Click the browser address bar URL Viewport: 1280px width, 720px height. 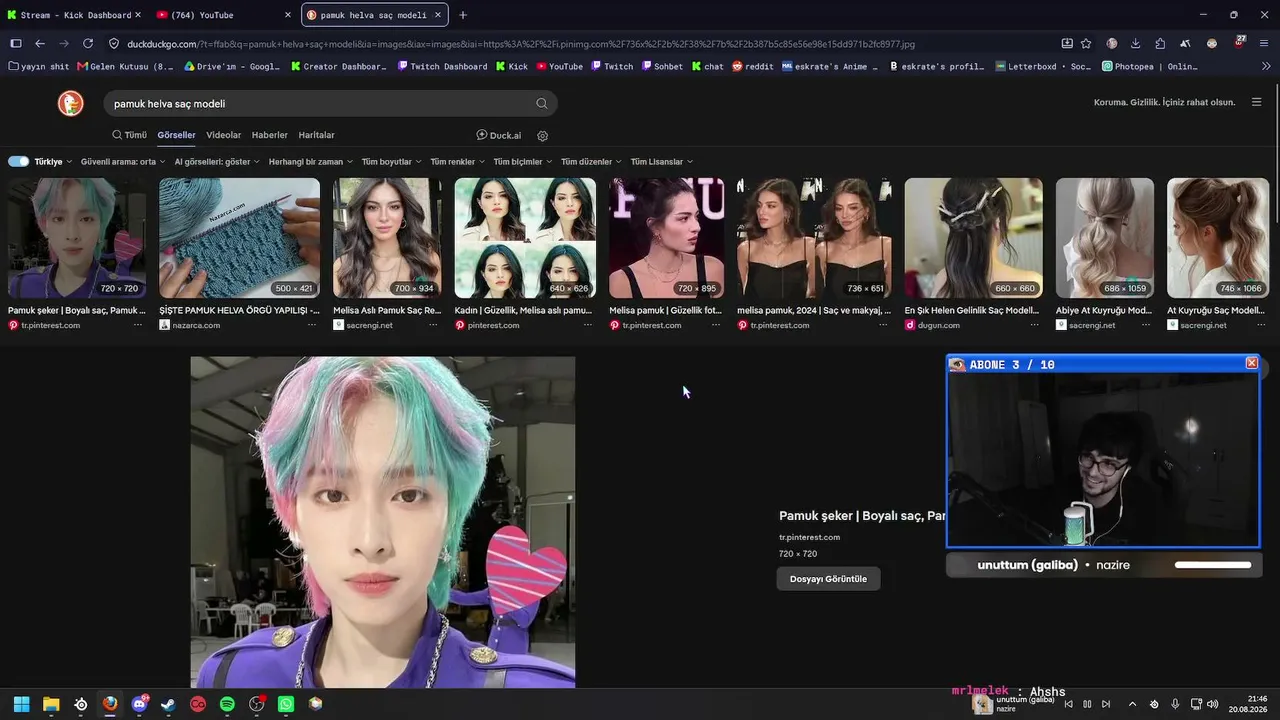click(520, 44)
